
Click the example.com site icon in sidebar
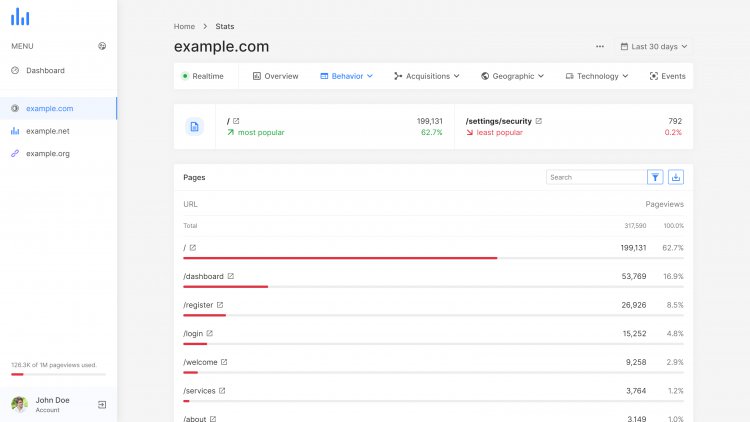15,108
